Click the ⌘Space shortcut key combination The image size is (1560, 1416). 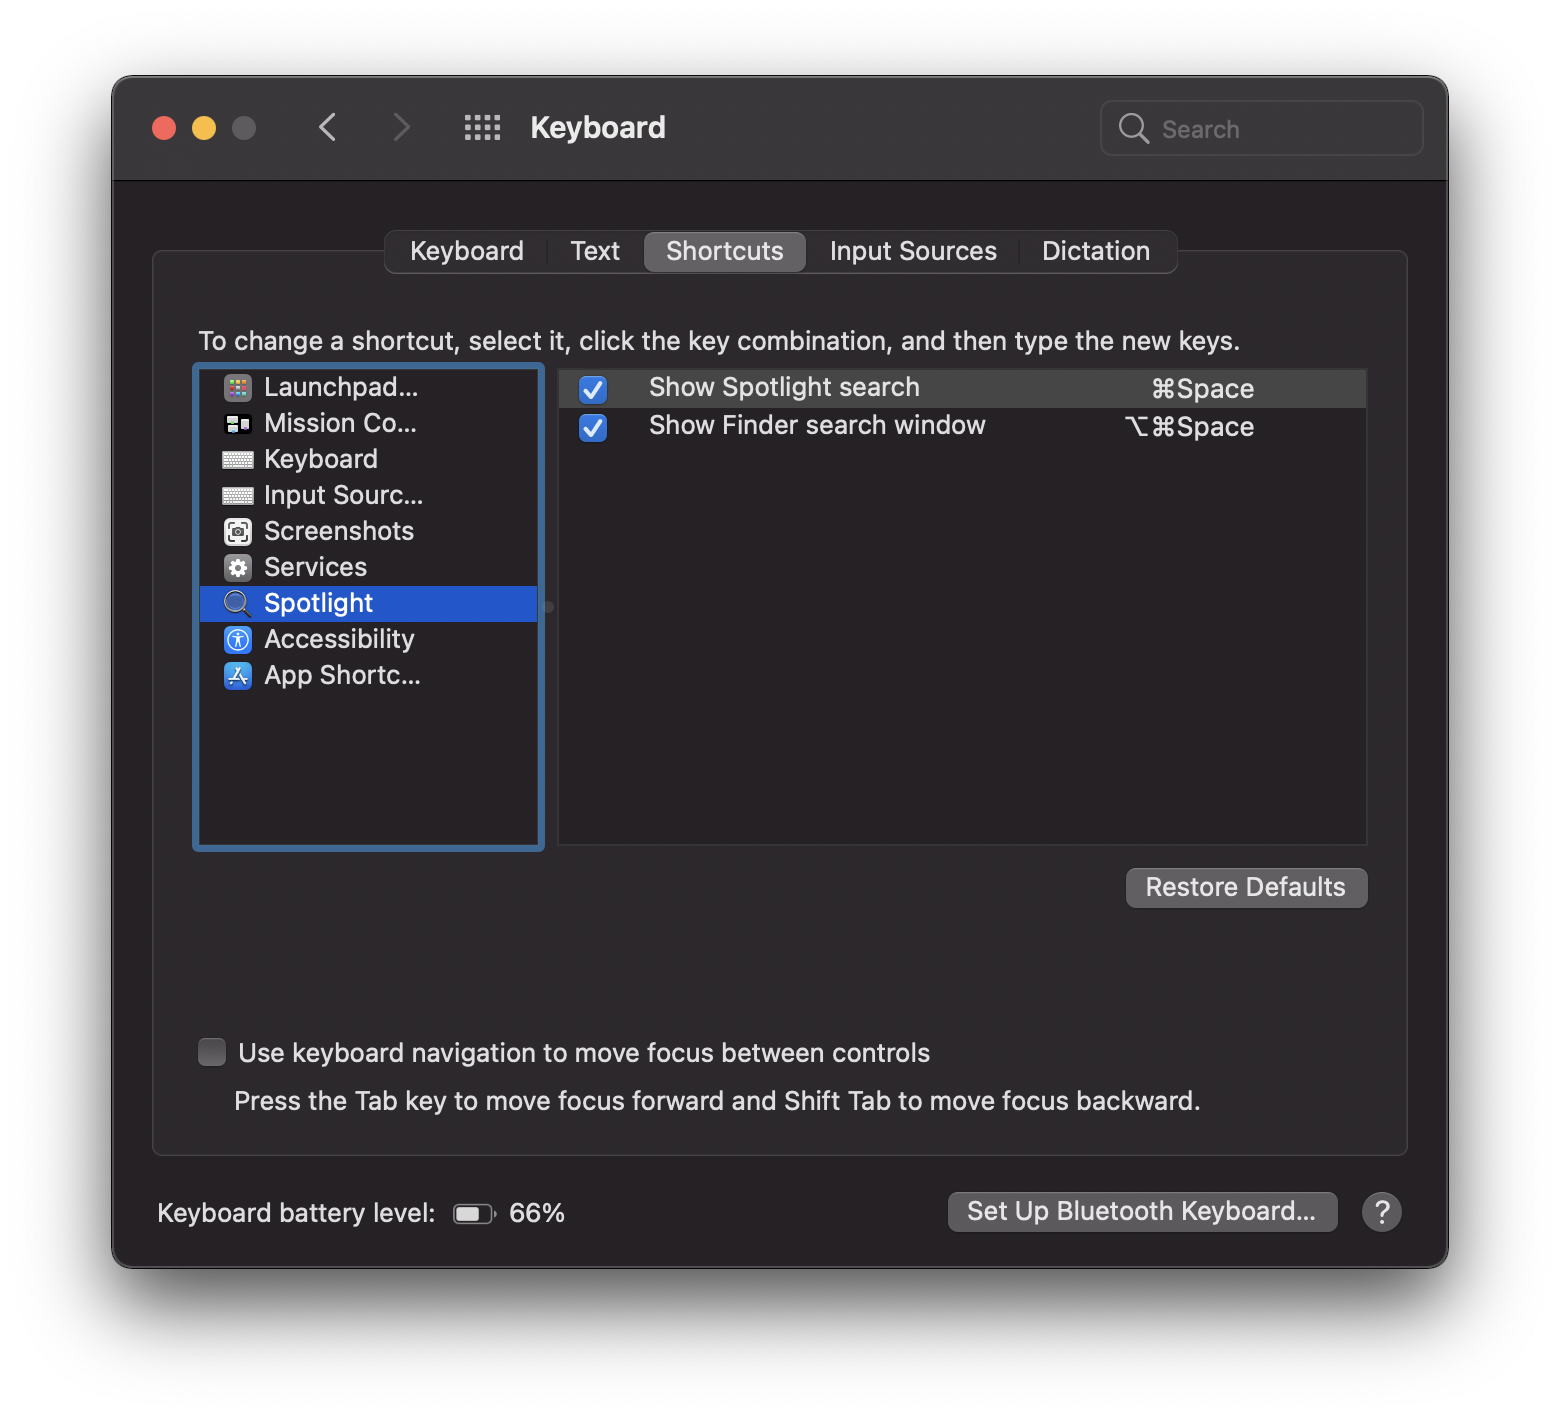(x=1202, y=389)
